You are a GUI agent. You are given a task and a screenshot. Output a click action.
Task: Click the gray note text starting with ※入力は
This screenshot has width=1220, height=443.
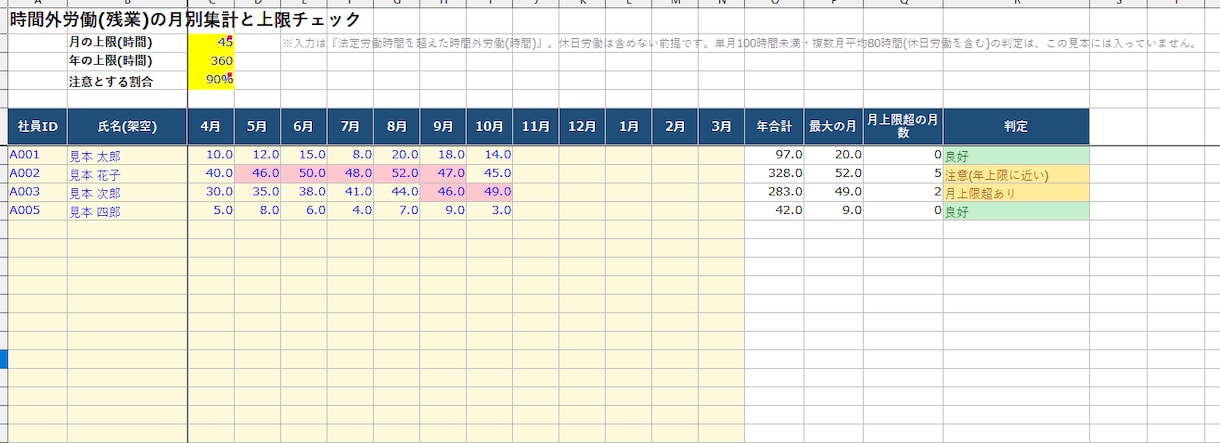[x=740, y=44]
